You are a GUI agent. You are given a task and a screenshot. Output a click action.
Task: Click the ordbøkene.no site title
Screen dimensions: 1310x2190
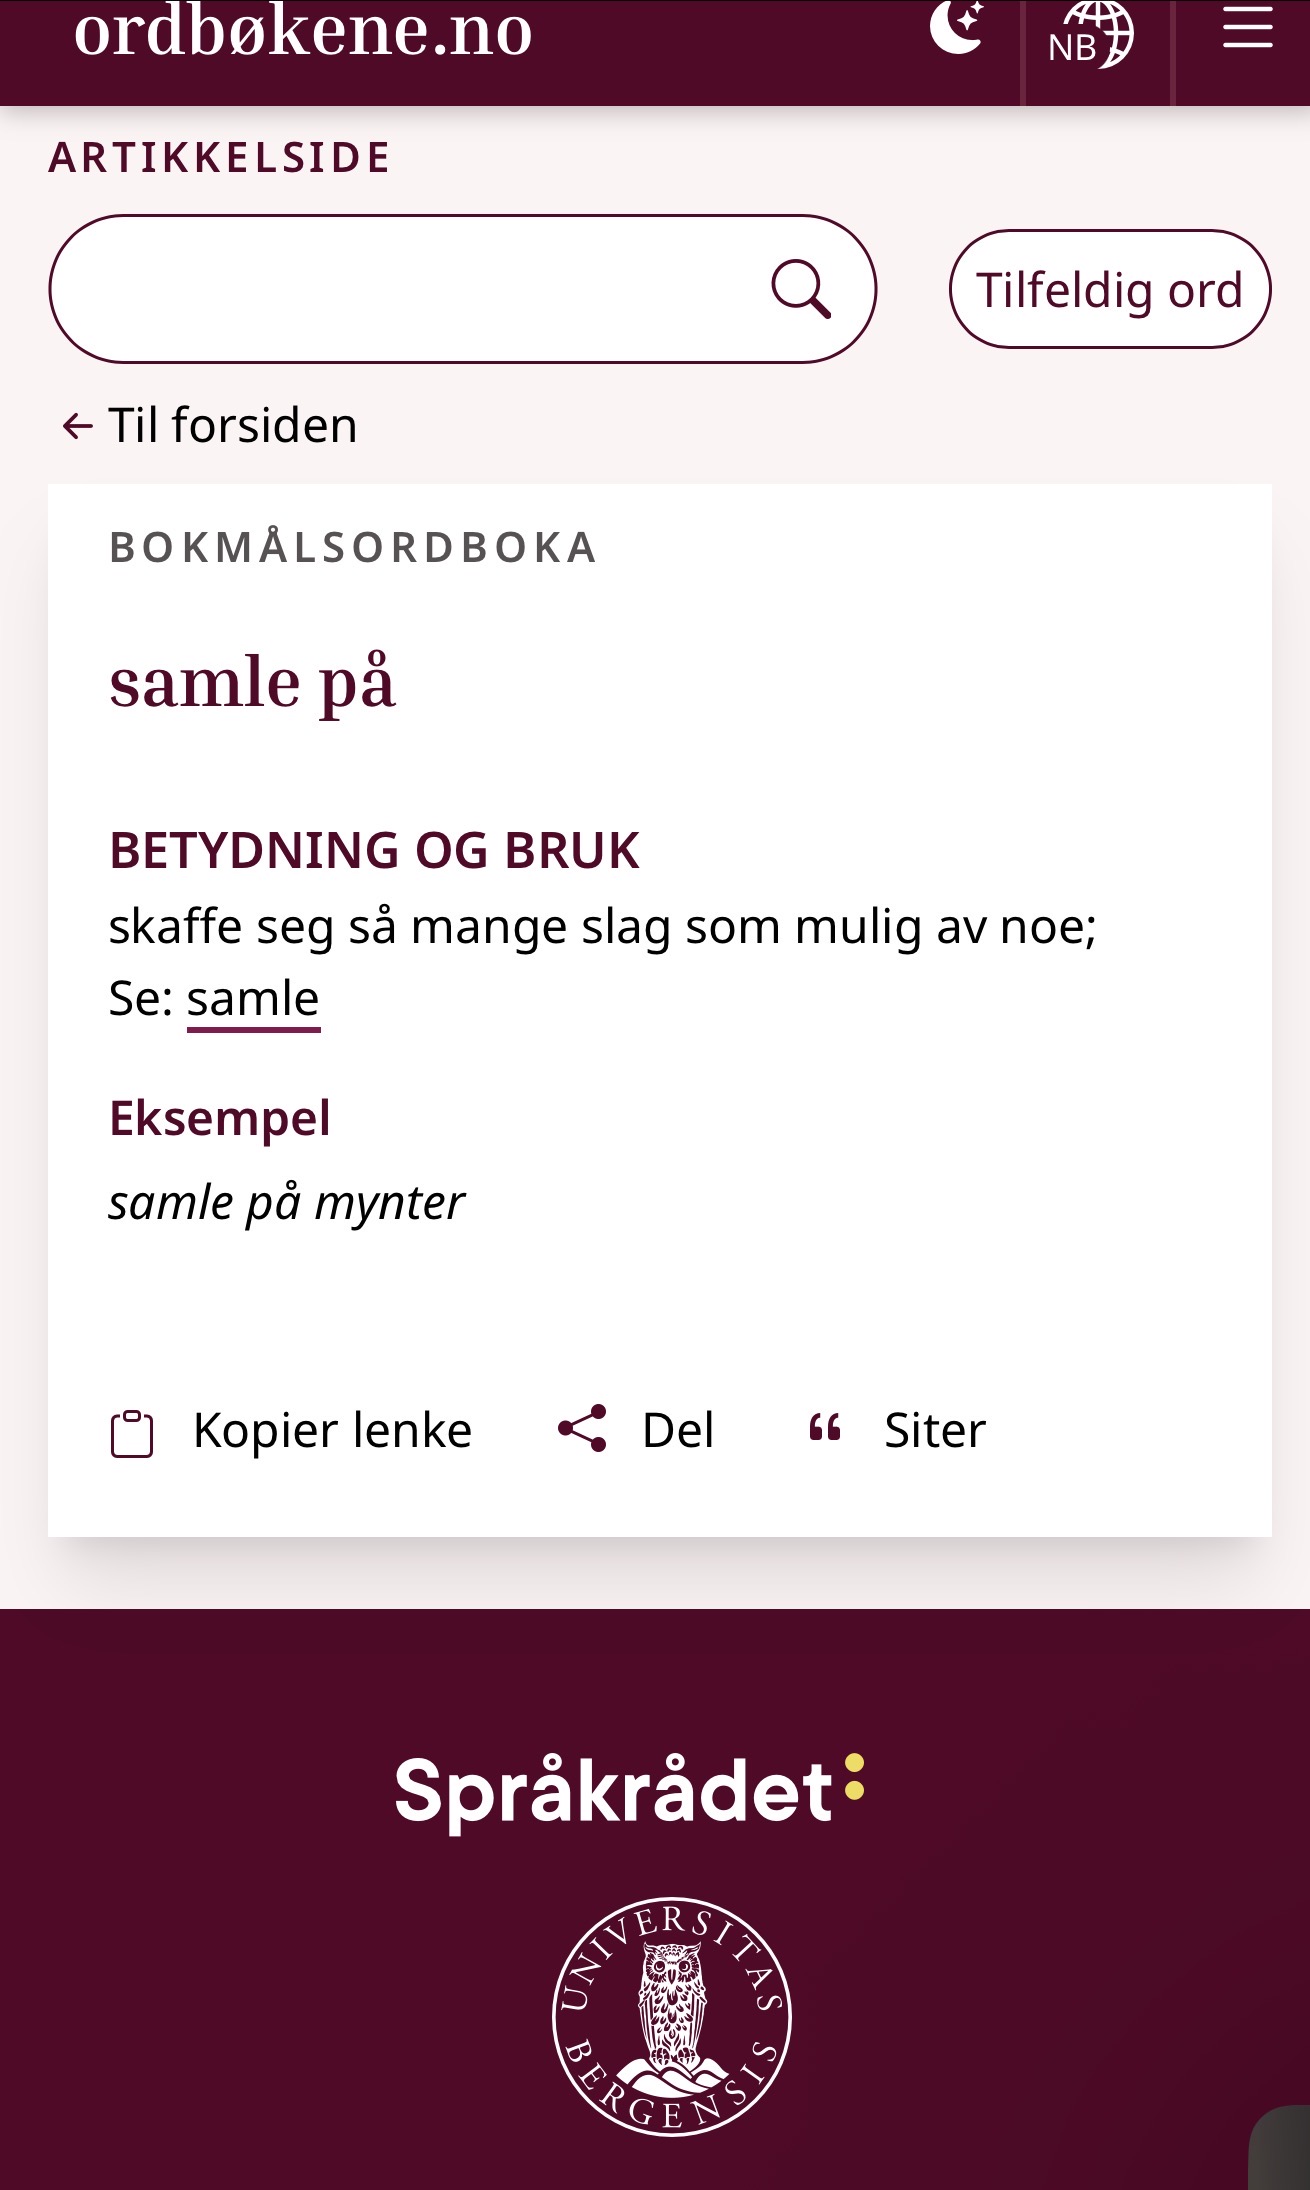[303, 32]
